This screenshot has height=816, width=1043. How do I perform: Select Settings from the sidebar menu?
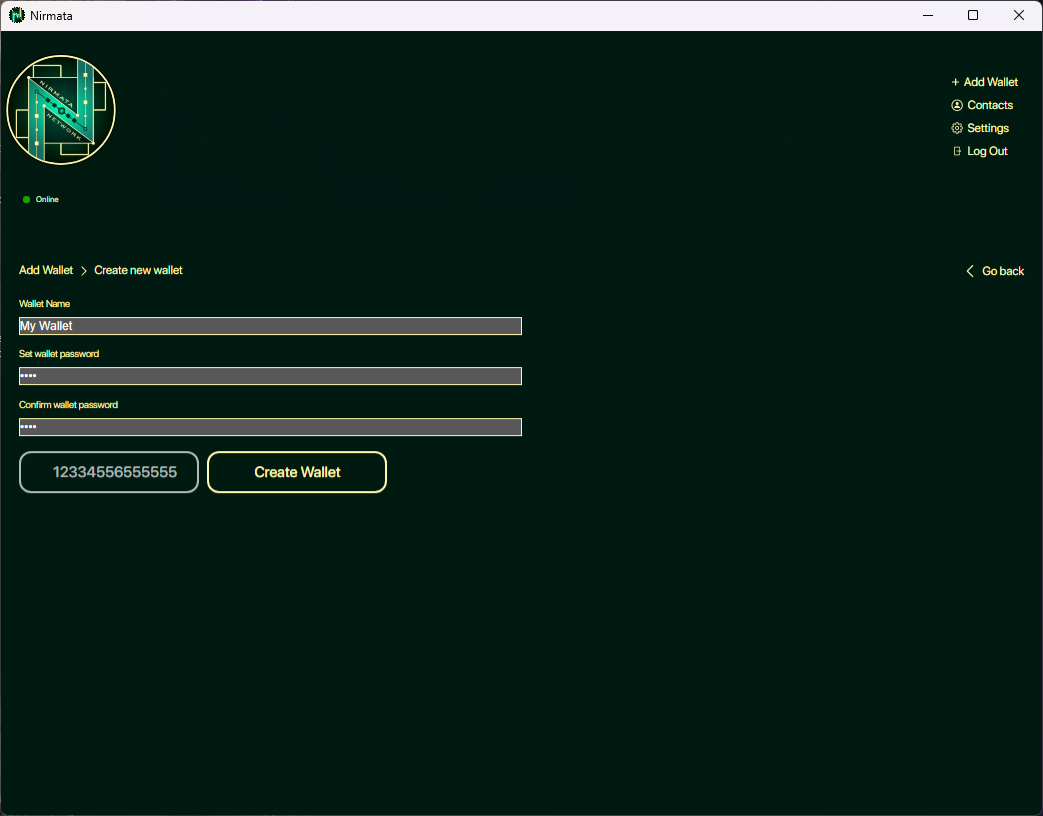(987, 127)
